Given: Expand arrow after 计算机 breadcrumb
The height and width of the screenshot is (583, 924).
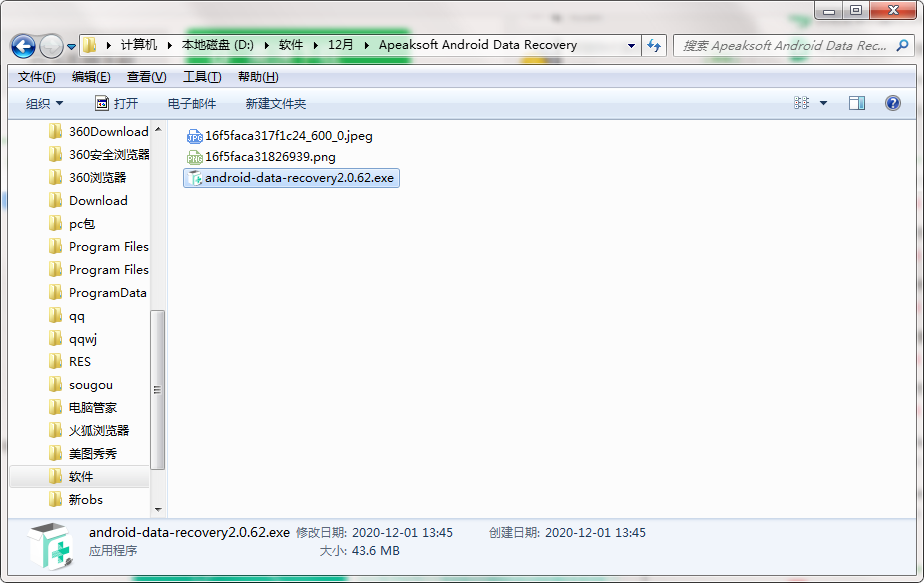Looking at the screenshot, I should (x=169, y=45).
